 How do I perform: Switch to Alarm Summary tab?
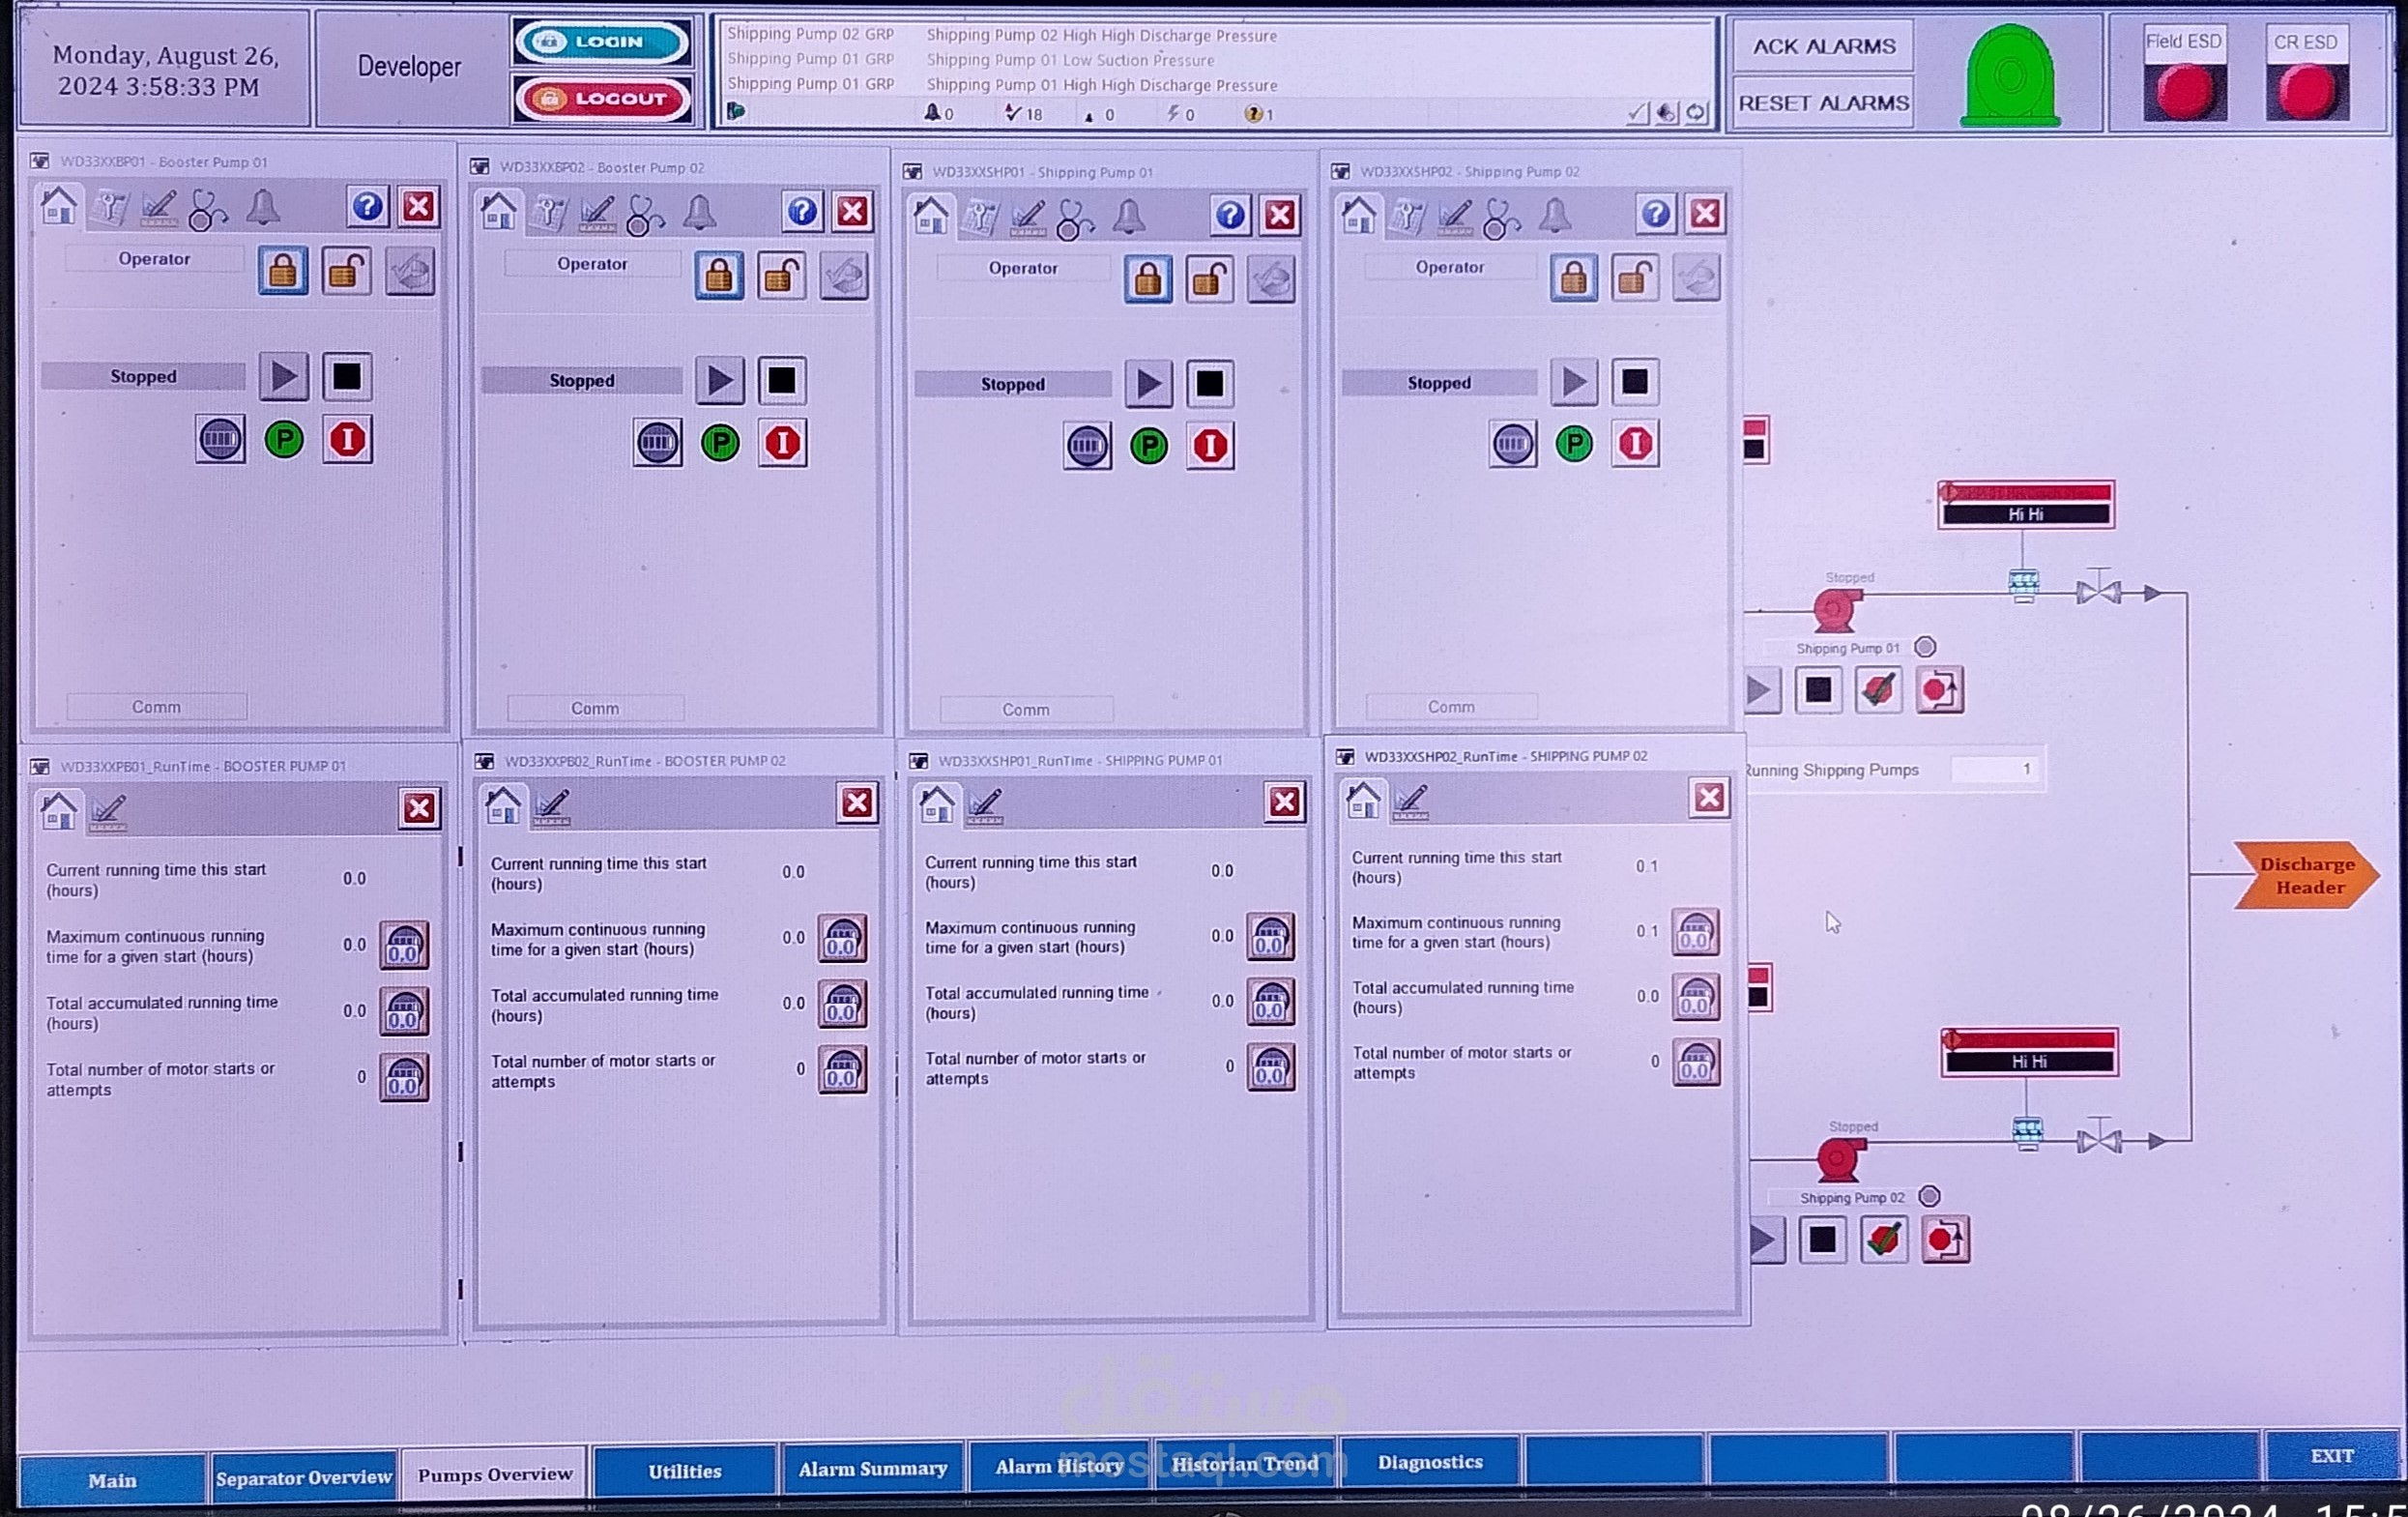click(872, 1469)
